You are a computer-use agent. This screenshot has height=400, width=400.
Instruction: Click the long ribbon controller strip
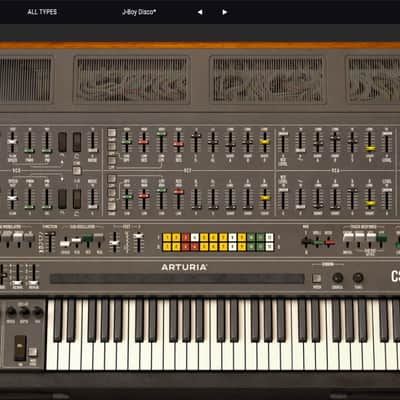point(177,279)
